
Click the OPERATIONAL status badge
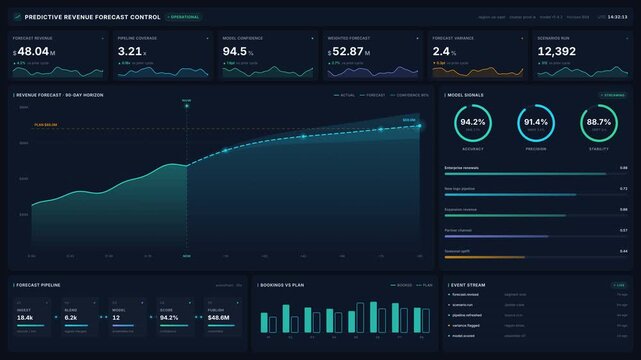(184, 17)
